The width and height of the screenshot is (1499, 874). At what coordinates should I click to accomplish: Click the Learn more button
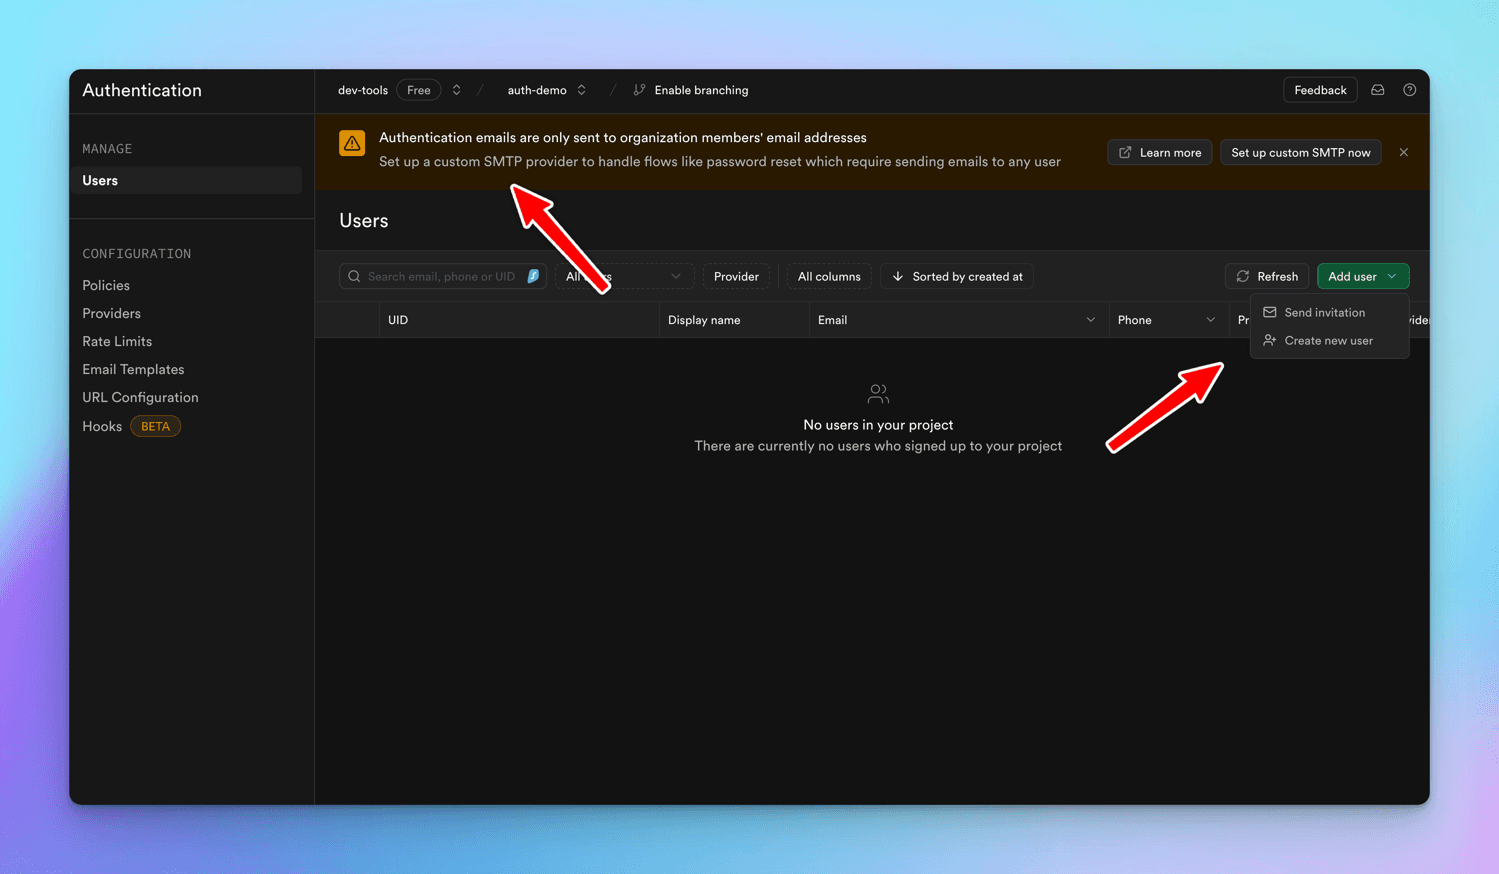1160,152
